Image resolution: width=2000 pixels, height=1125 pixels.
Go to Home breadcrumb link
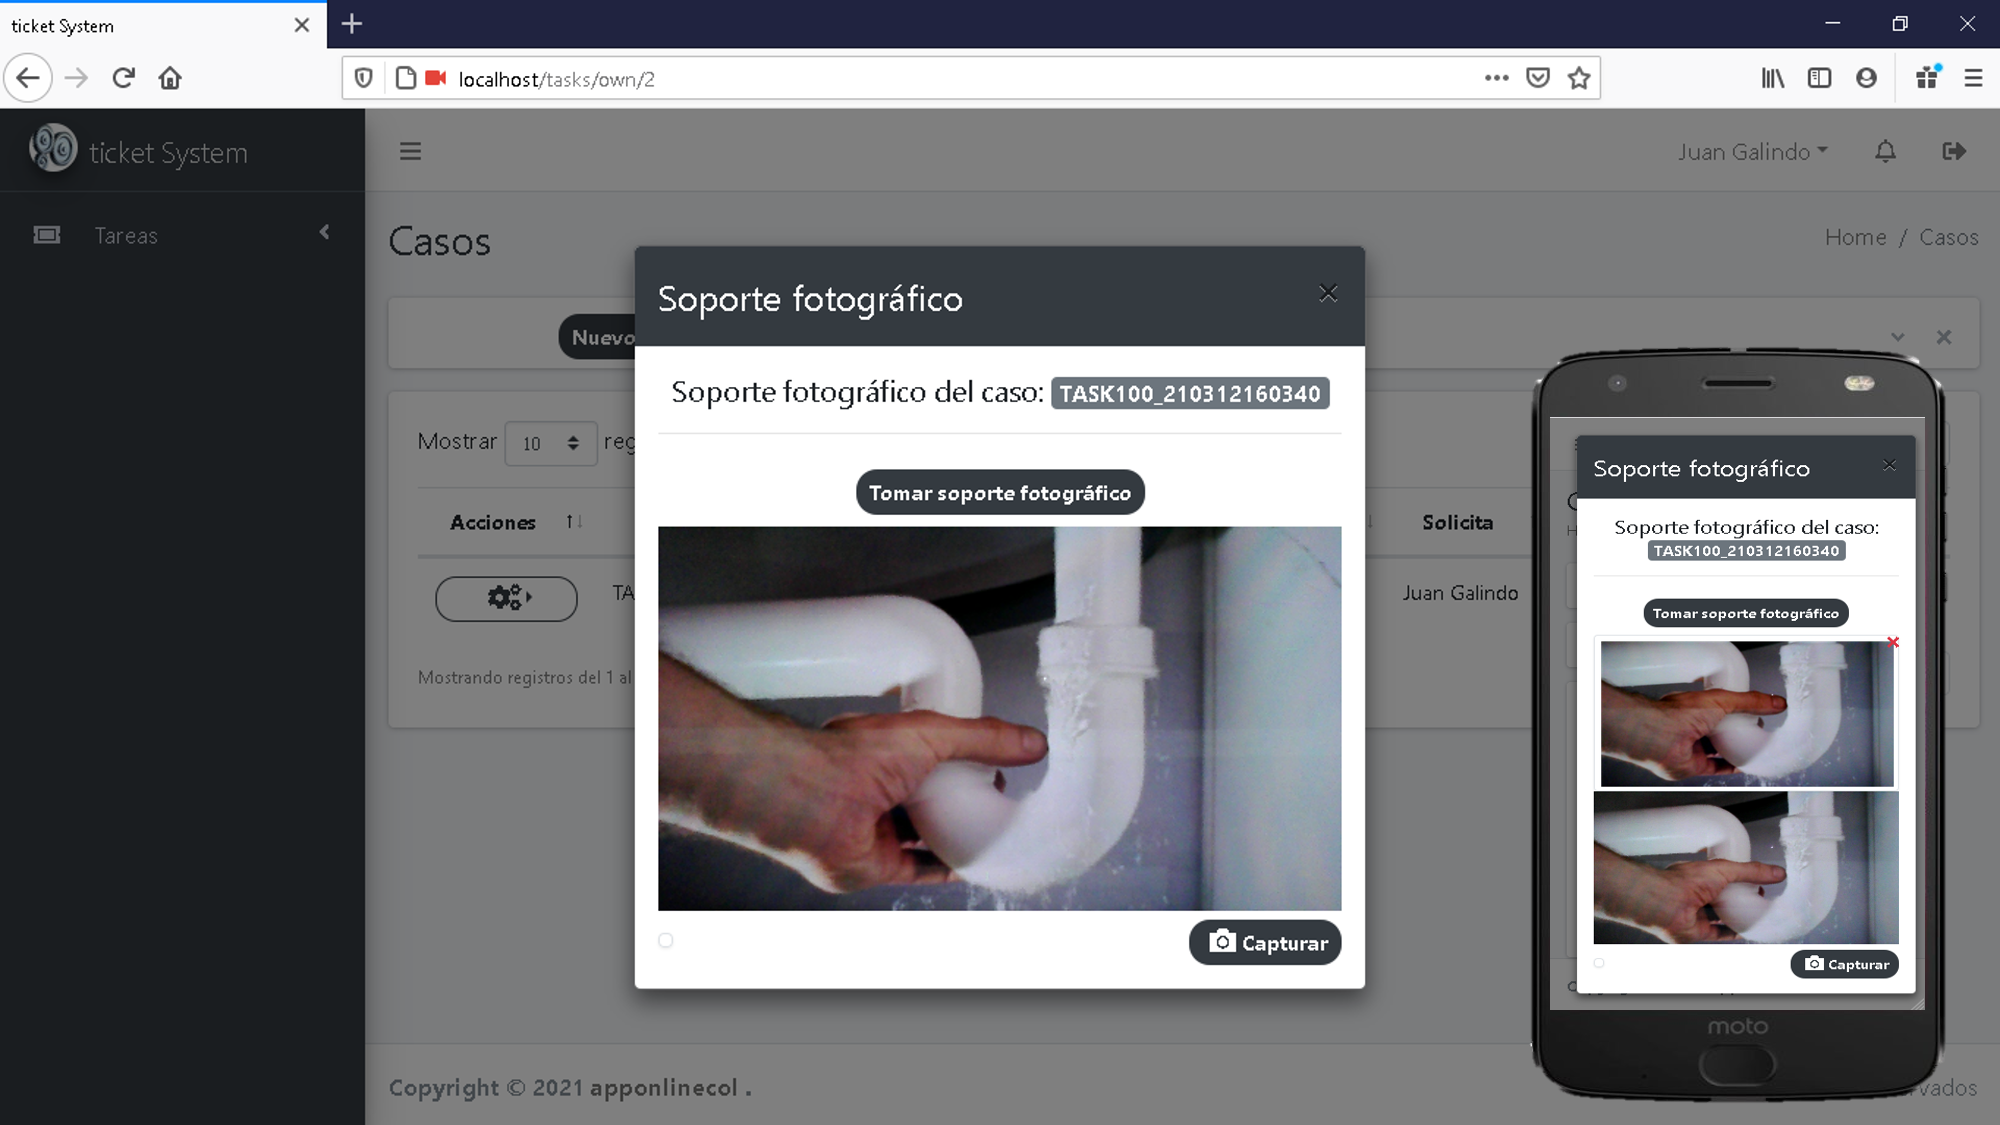1855,237
